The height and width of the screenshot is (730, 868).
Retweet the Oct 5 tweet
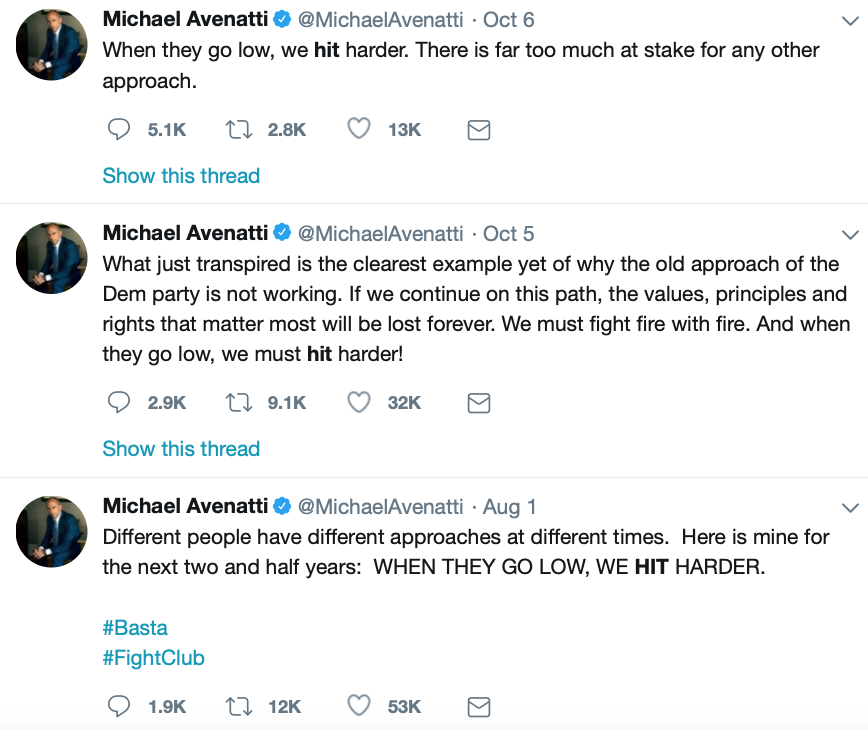[x=239, y=402]
